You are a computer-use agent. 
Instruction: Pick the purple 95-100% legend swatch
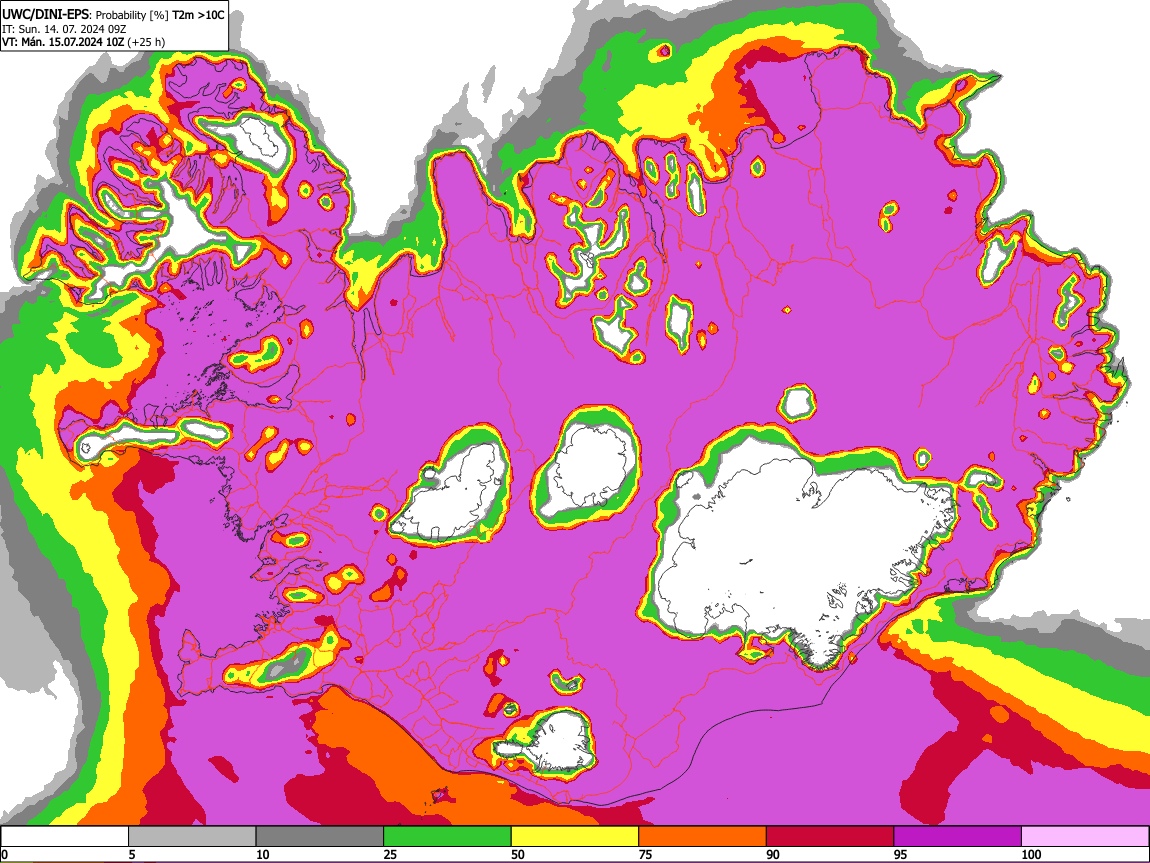pyautogui.click(x=958, y=836)
